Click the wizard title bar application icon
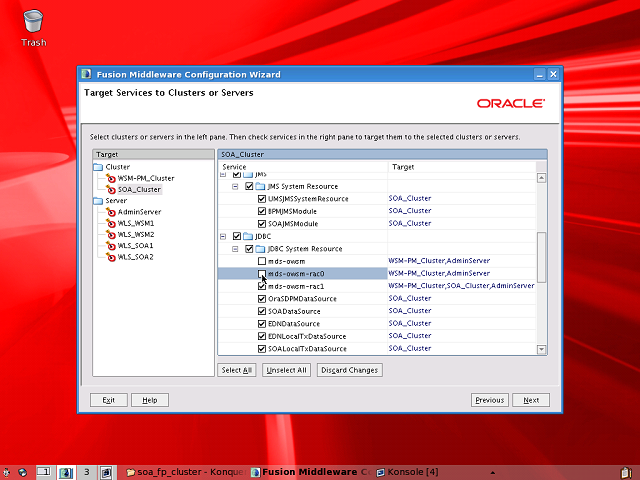This screenshot has width=640, height=480. coord(86,74)
